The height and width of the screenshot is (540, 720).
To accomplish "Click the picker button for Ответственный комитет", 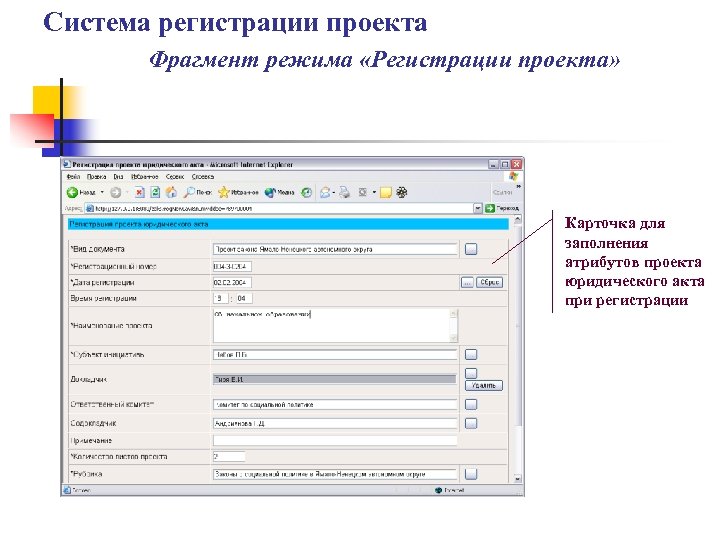I will click(x=471, y=405).
